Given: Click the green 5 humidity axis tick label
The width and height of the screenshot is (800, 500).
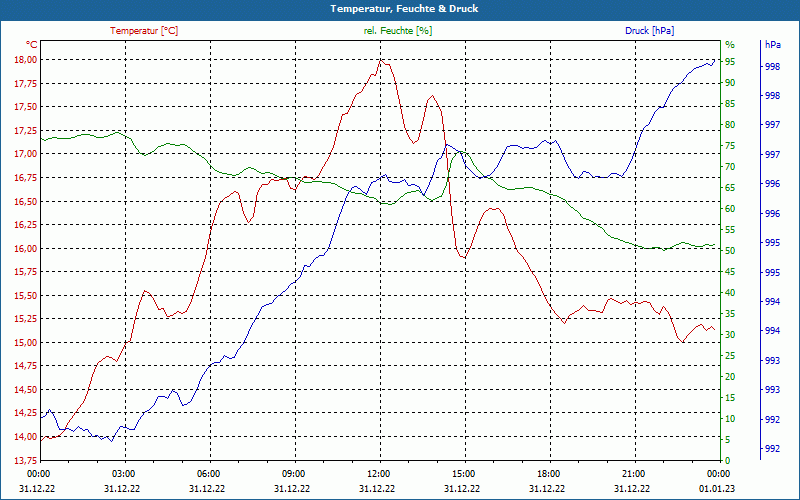Looking at the screenshot, I should tap(728, 440).
